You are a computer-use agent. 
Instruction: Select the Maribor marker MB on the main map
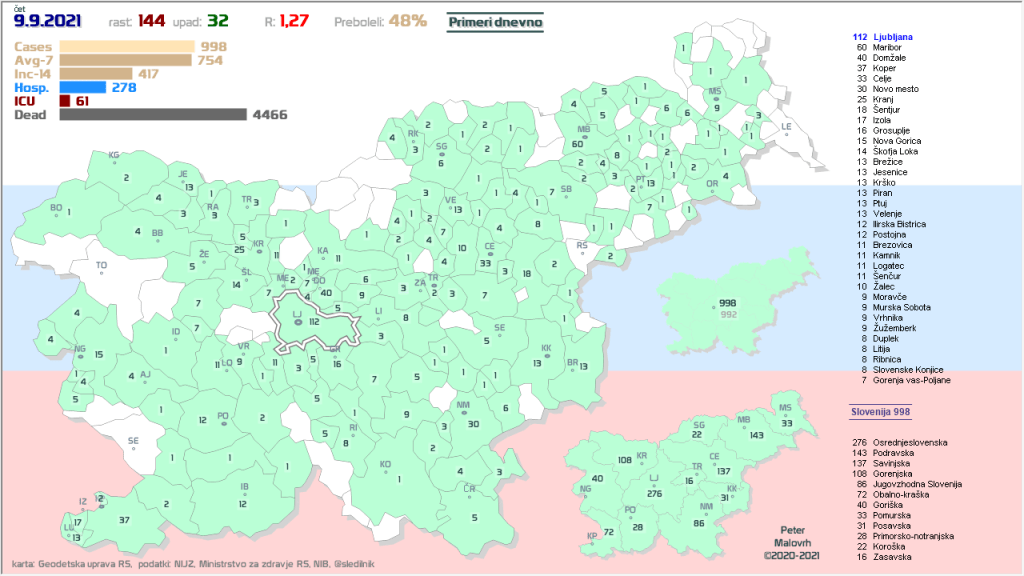(584, 130)
